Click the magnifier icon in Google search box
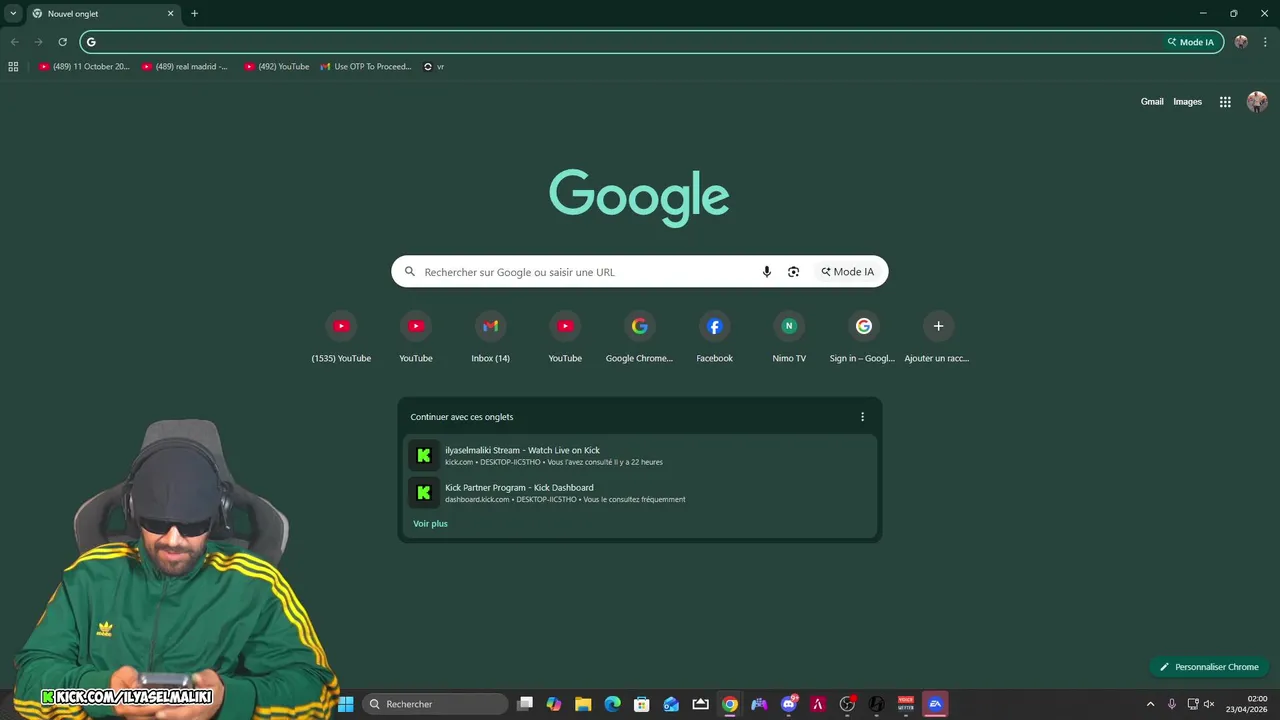Screen dimensions: 1280x720 pyautogui.click(x=410, y=272)
